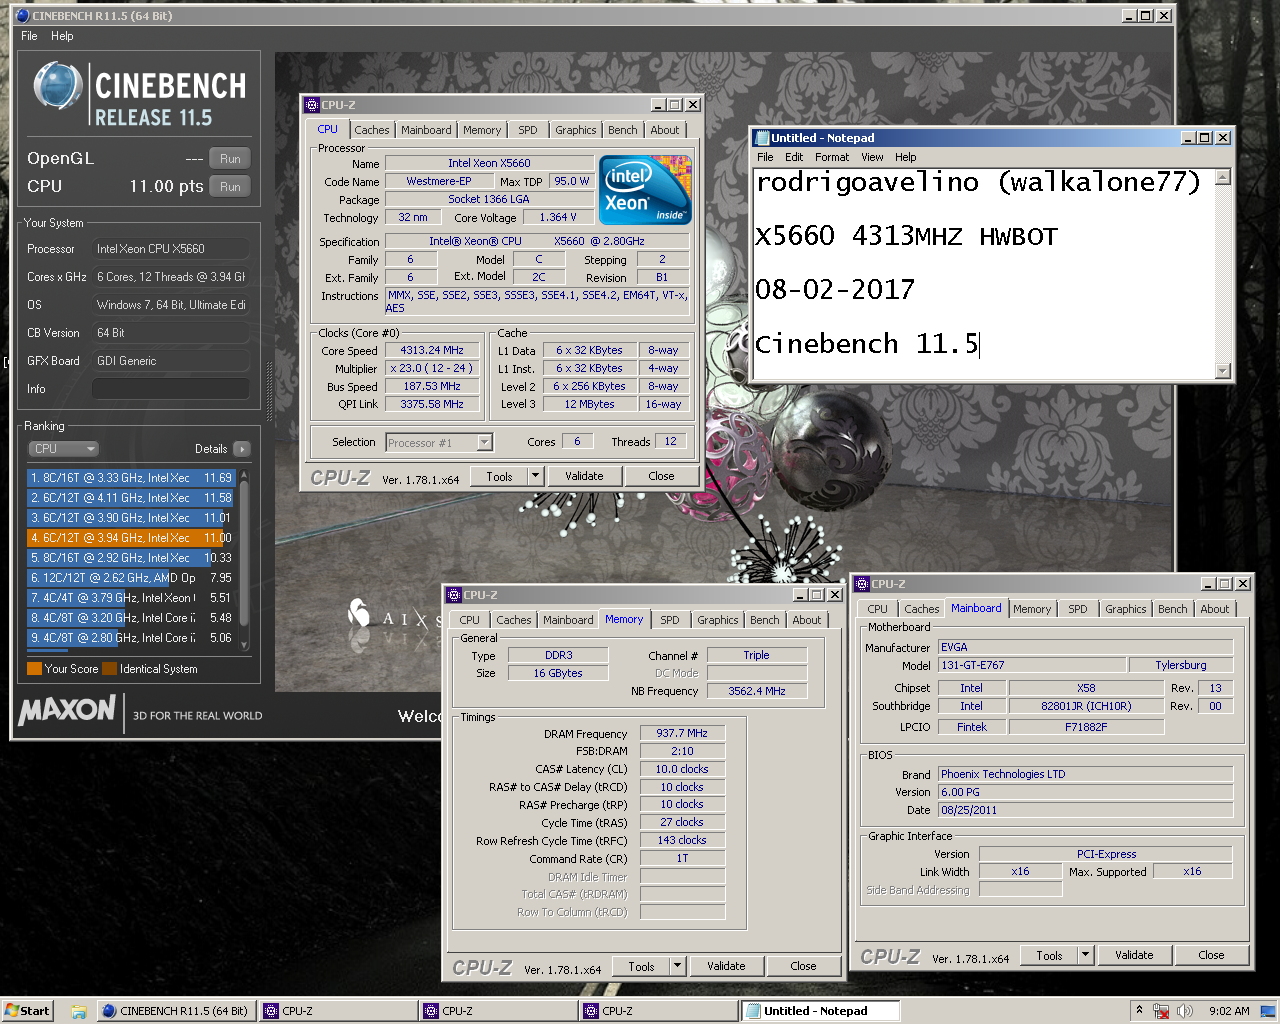
Task: Click Cinebench taskbar button
Action: tap(176, 1011)
